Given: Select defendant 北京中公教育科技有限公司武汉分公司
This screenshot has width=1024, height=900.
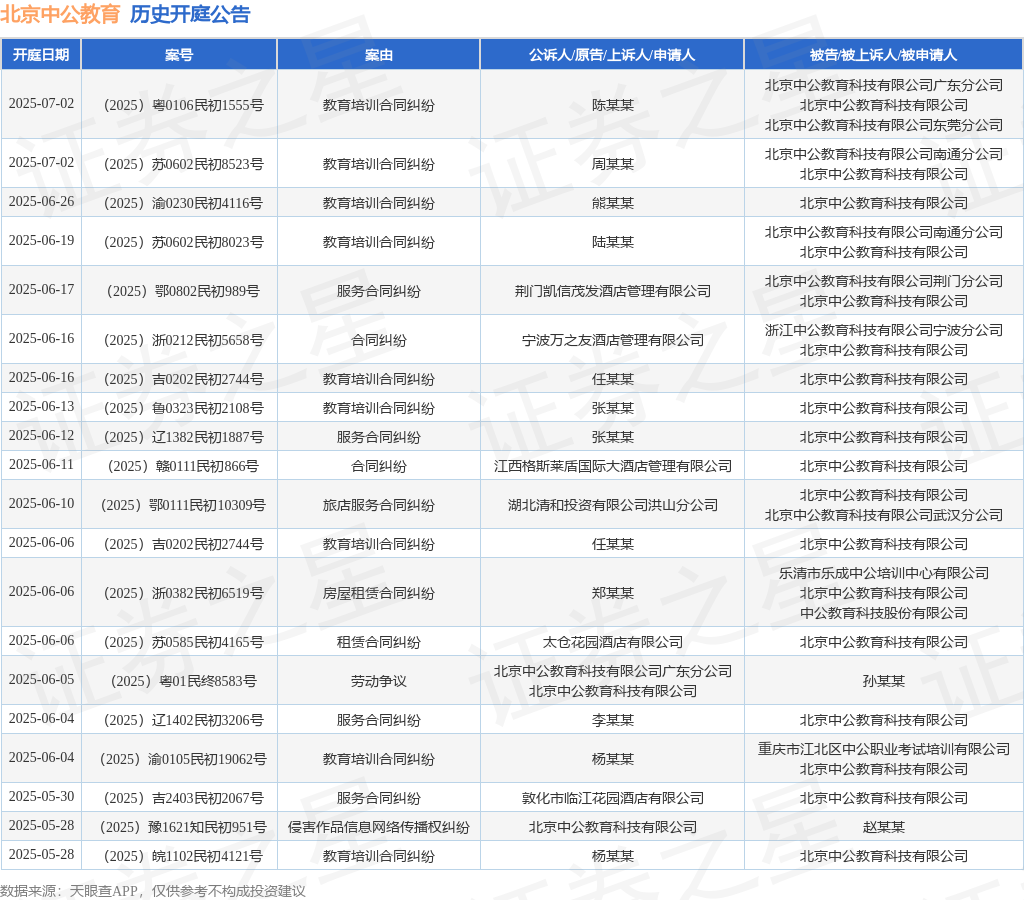Looking at the screenshot, I should [x=884, y=515].
